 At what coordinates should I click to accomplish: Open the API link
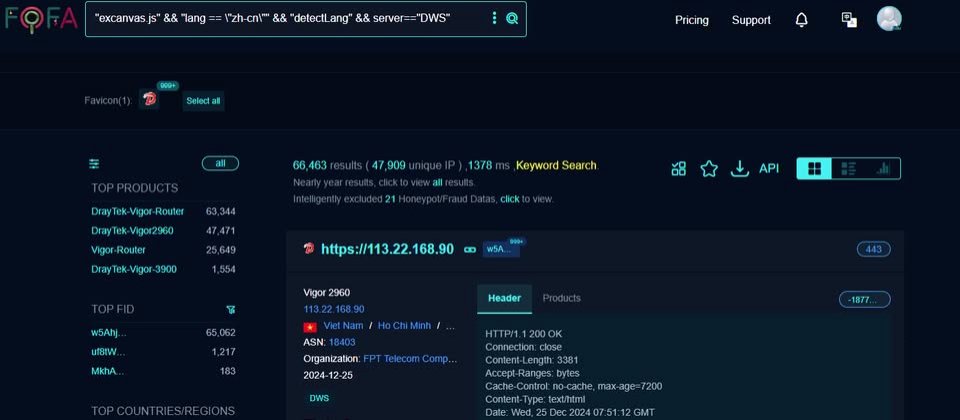pyautogui.click(x=769, y=168)
